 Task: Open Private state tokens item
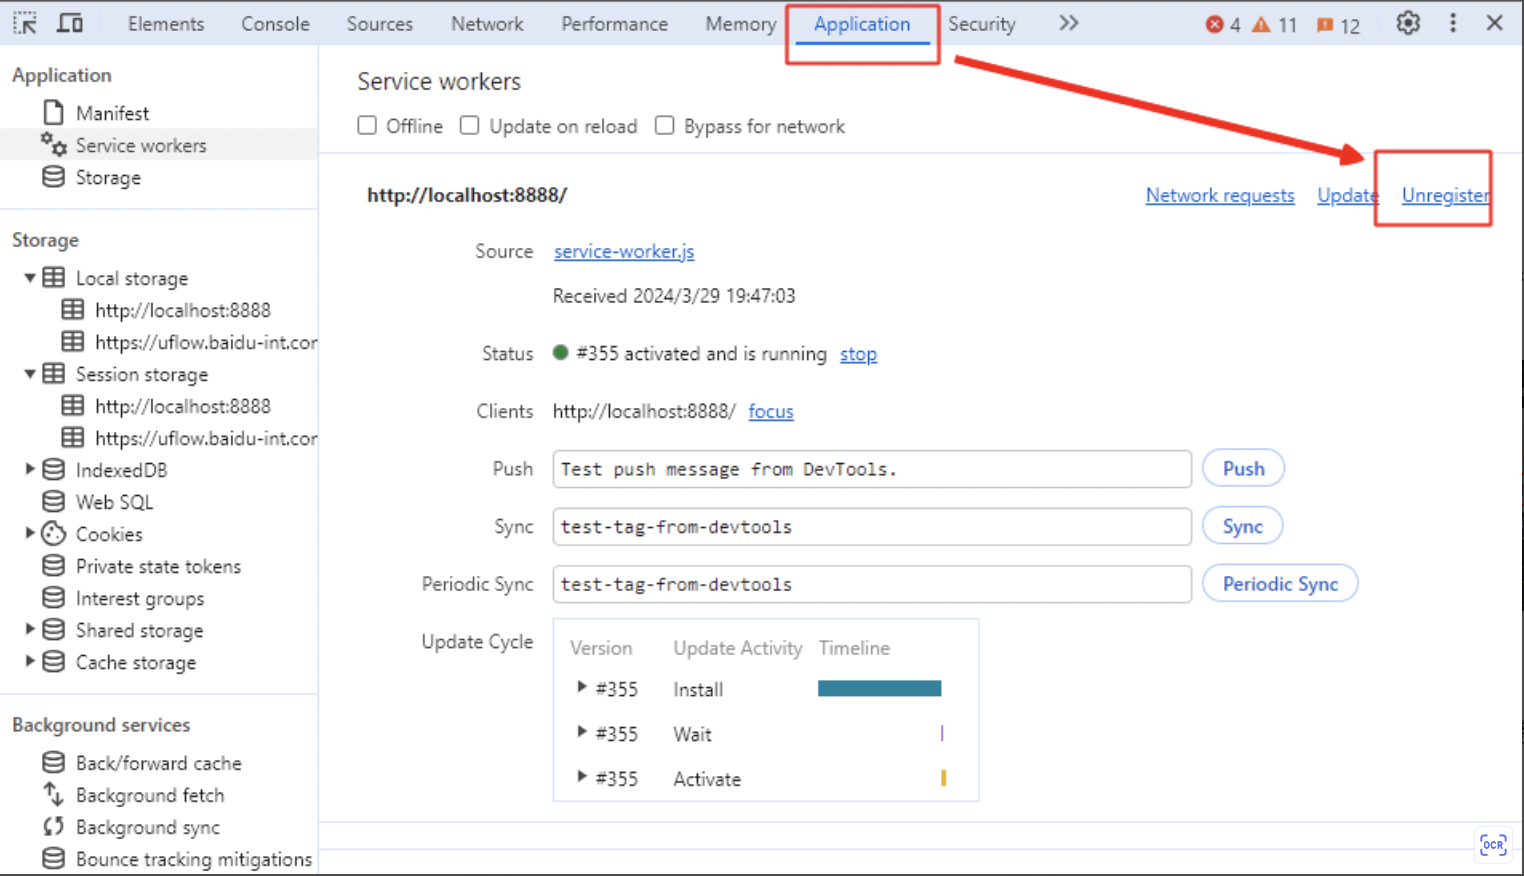[x=158, y=566]
